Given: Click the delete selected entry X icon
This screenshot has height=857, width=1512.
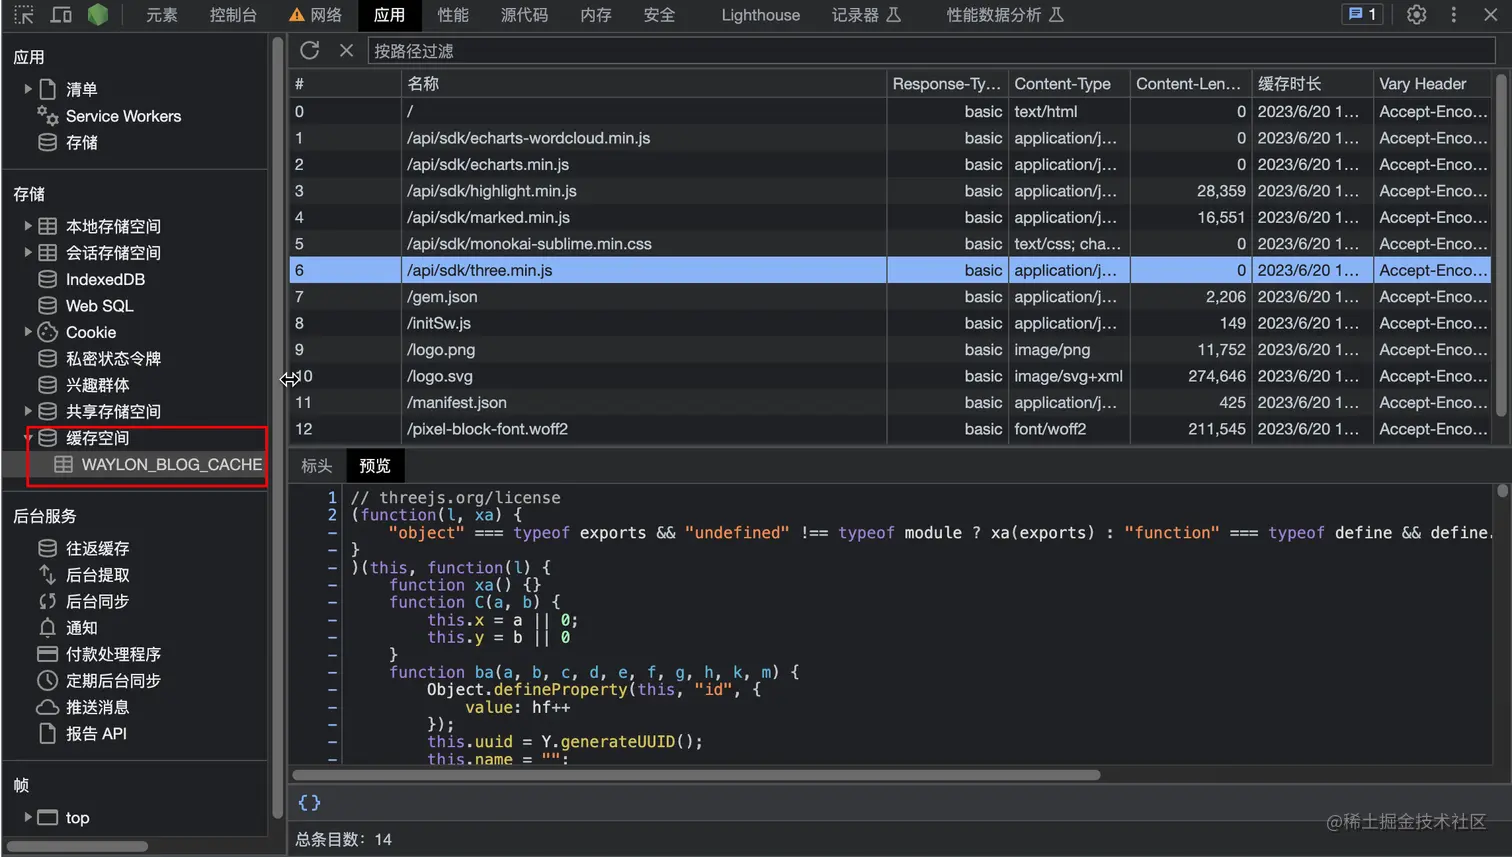Looking at the screenshot, I should (346, 50).
